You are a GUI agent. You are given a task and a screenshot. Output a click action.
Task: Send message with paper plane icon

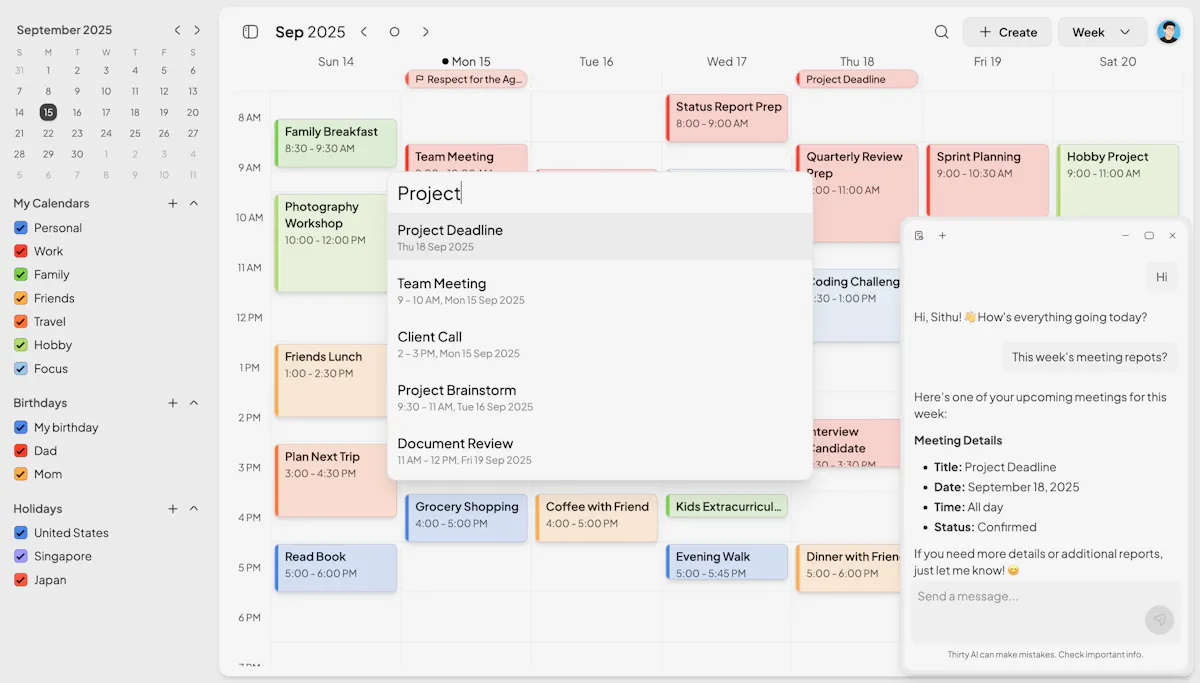tap(1159, 620)
